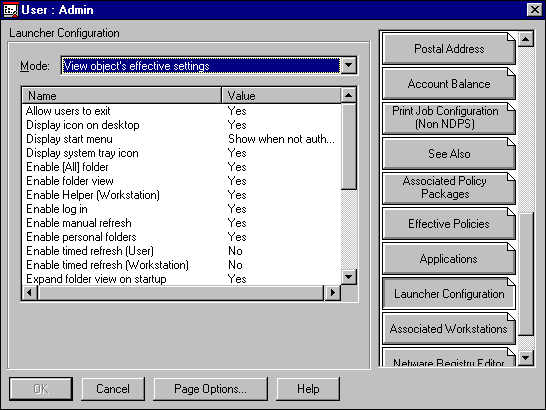Open the Postal Address page tab

coord(449,49)
